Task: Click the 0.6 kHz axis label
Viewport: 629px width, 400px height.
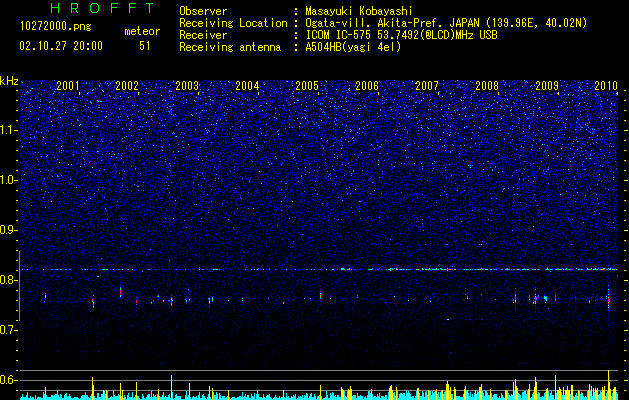Action: (9, 380)
